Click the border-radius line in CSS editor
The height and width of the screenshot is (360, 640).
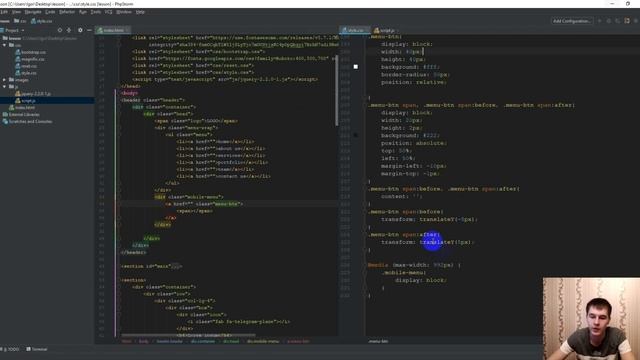click(x=415, y=75)
